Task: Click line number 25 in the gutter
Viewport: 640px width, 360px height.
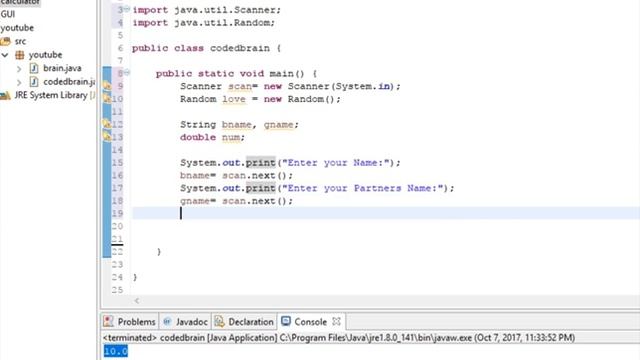Action: (117, 290)
